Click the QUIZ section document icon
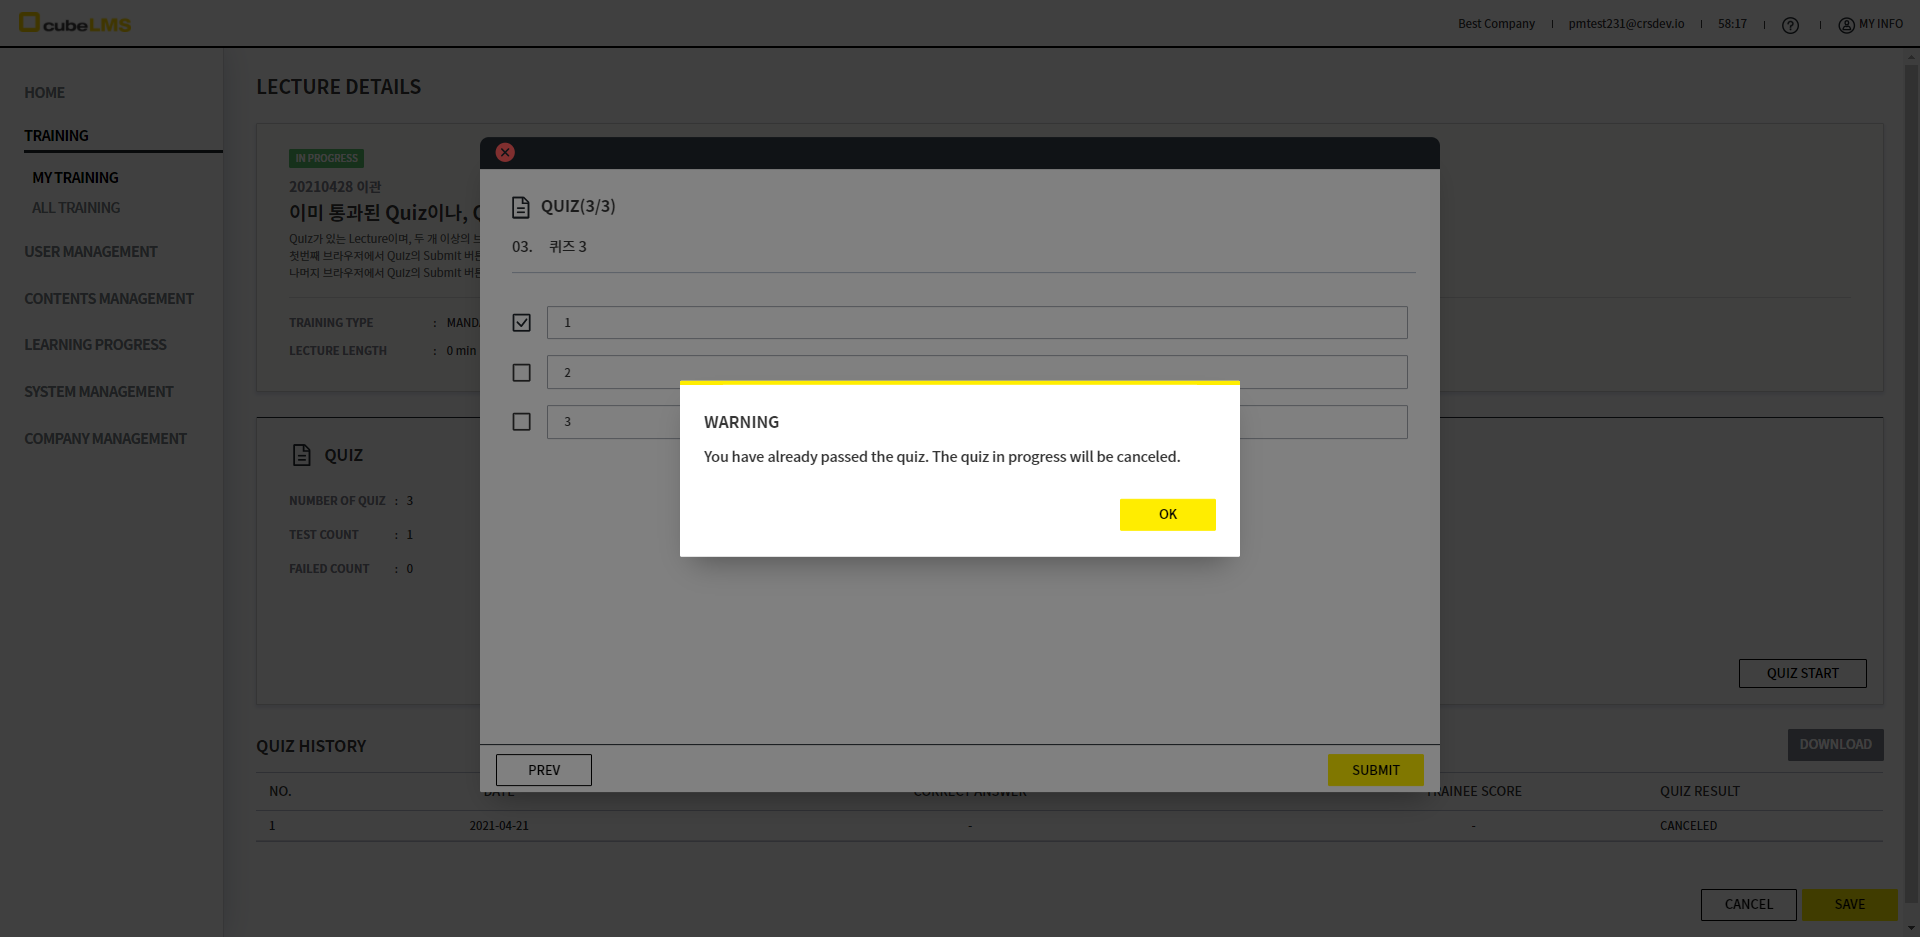Viewport: 1920px width, 937px height. (x=301, y=455)
